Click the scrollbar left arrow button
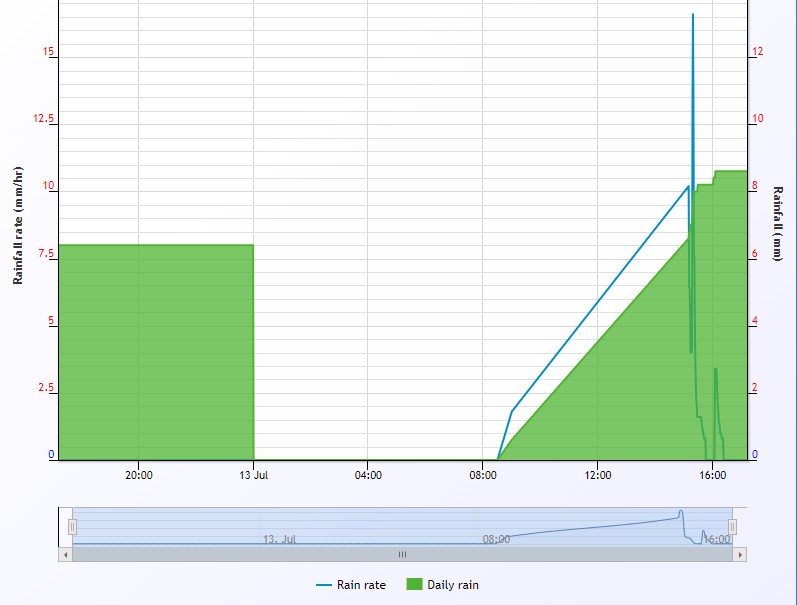This screenshot has height=605, width=797. tap(66, 554)
